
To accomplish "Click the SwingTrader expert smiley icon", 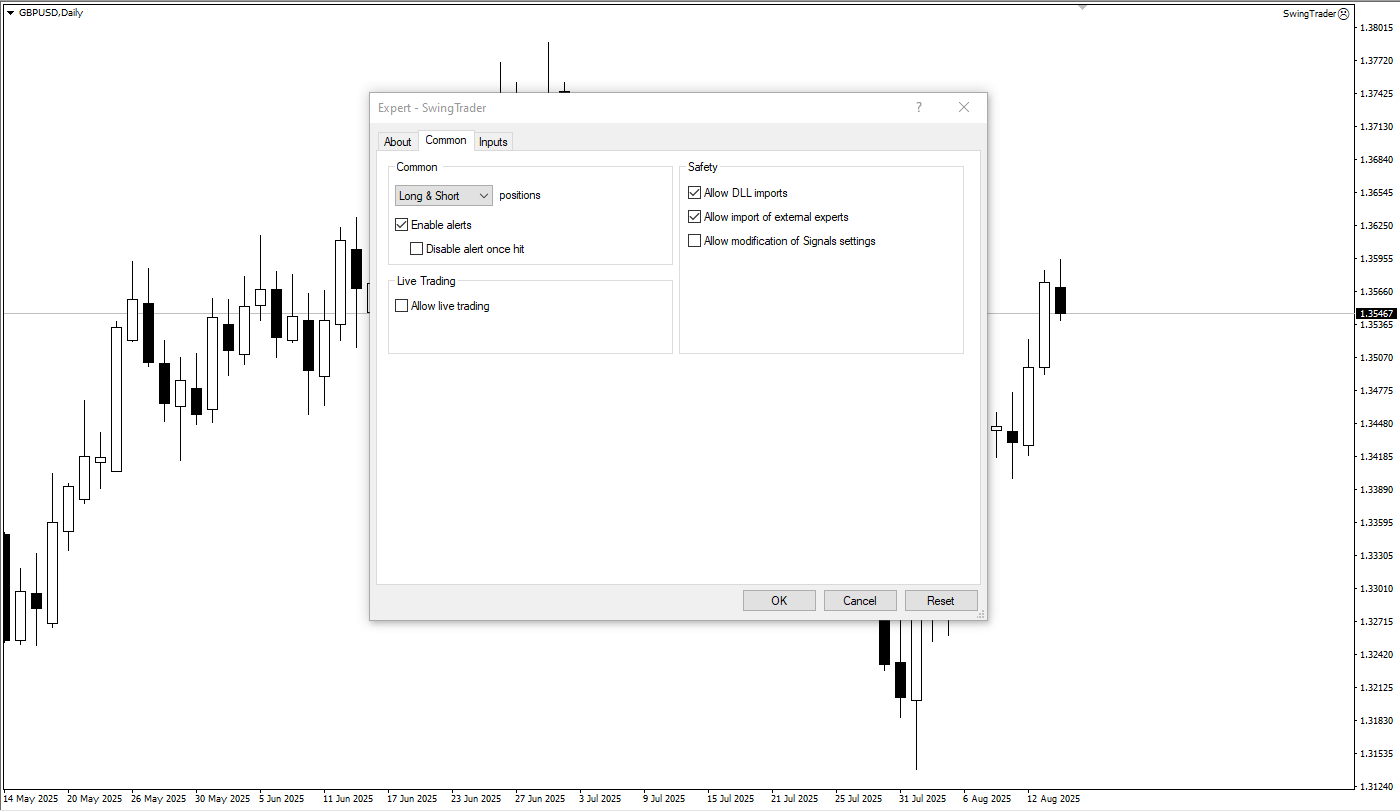I will point(1344,14).
